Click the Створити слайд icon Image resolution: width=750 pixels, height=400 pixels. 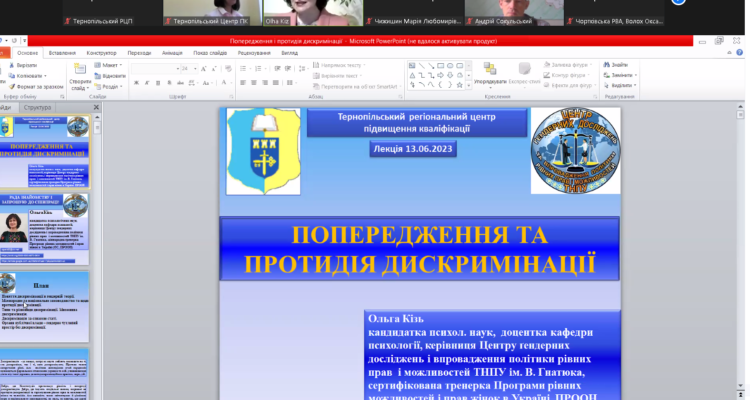pyautogui.click(x=80, y=70)
